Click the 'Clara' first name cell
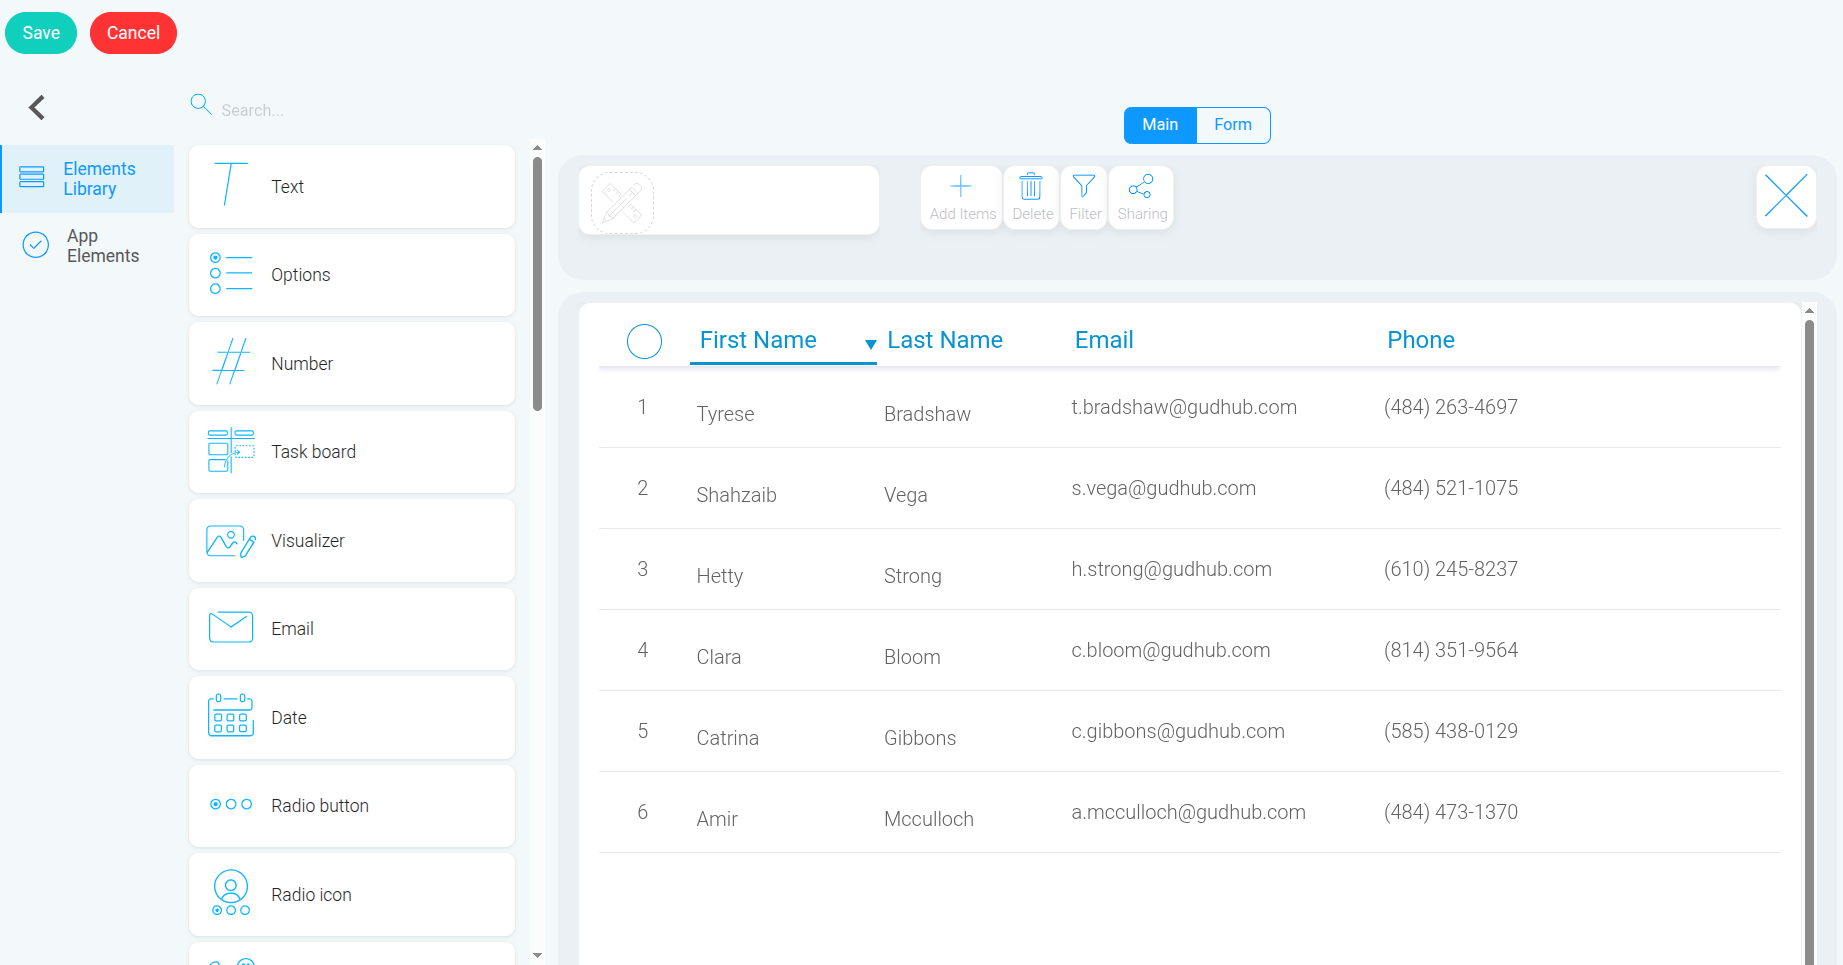Viewport: 1843px width, 965px height. (x=718, y=657)
